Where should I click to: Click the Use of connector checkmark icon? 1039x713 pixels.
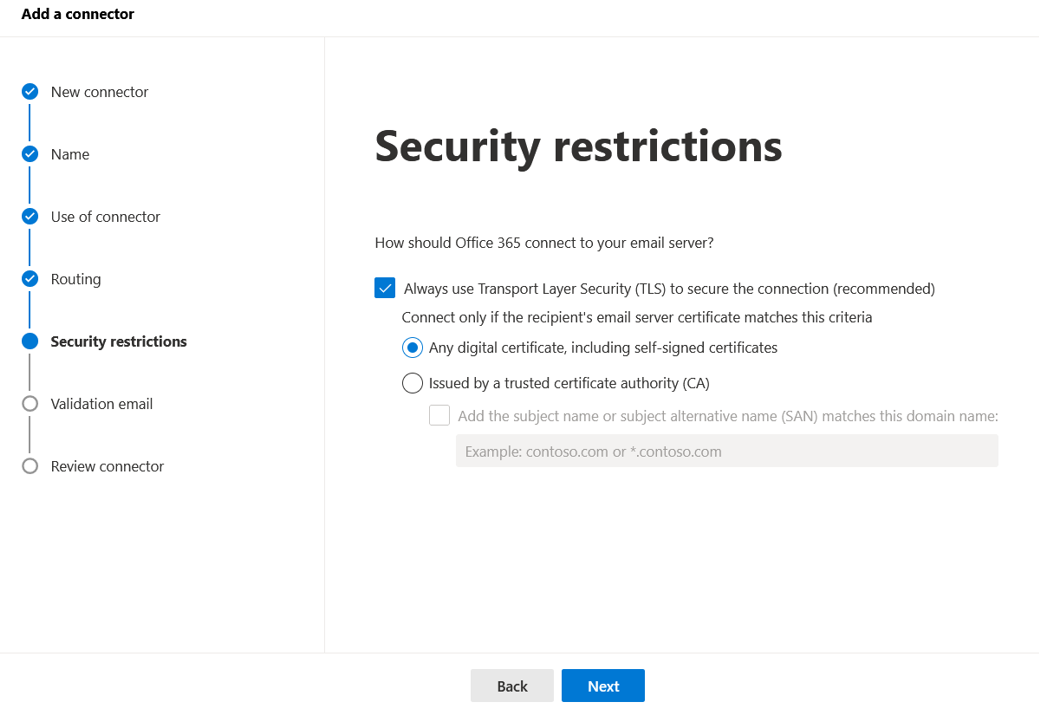point(30,217)
